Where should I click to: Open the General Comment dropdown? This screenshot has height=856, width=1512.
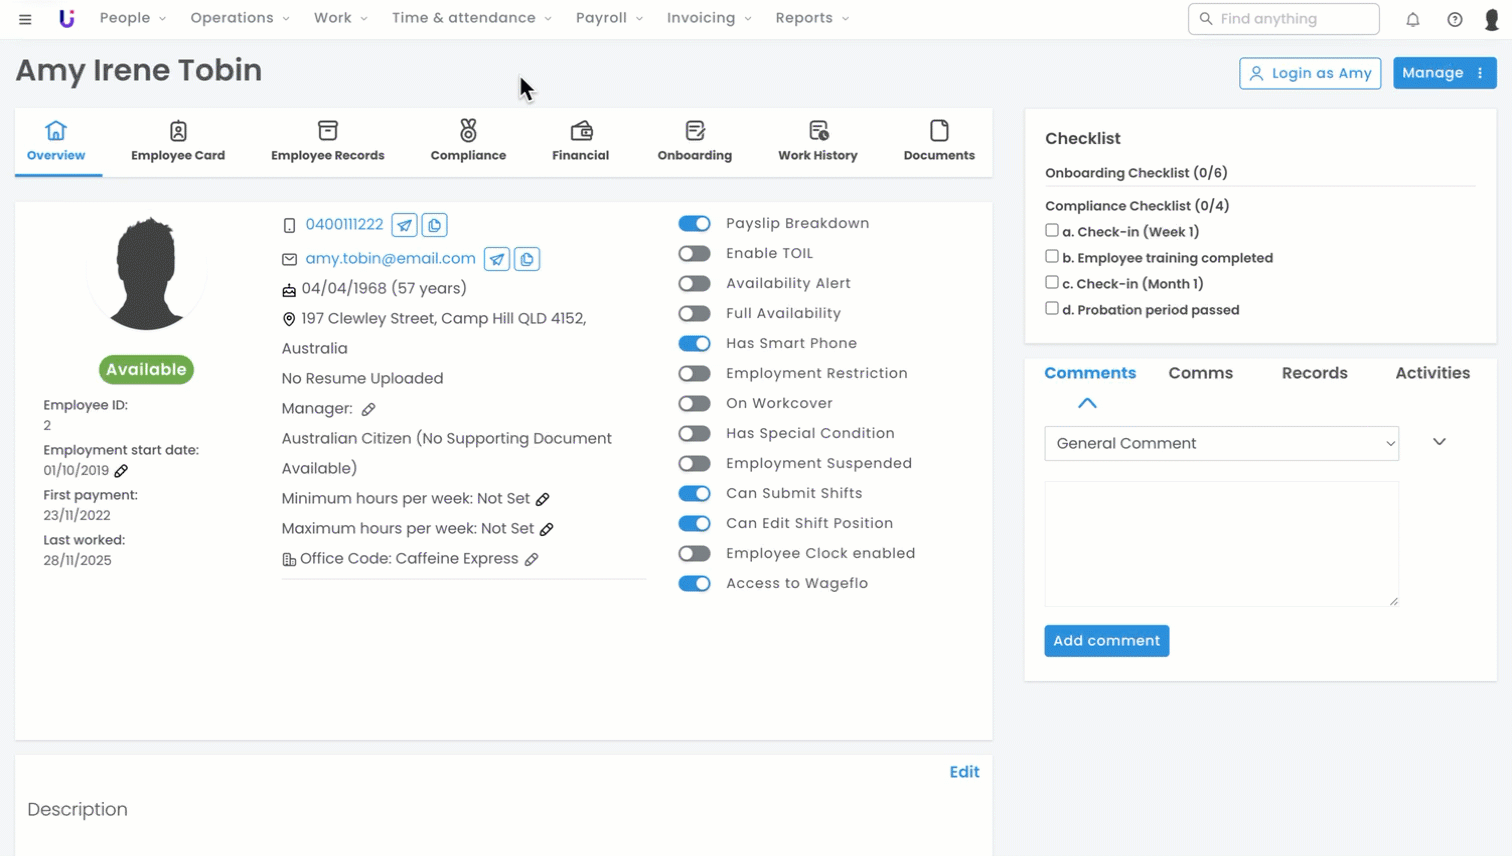pyautogui.click(x=1221, y=443)
